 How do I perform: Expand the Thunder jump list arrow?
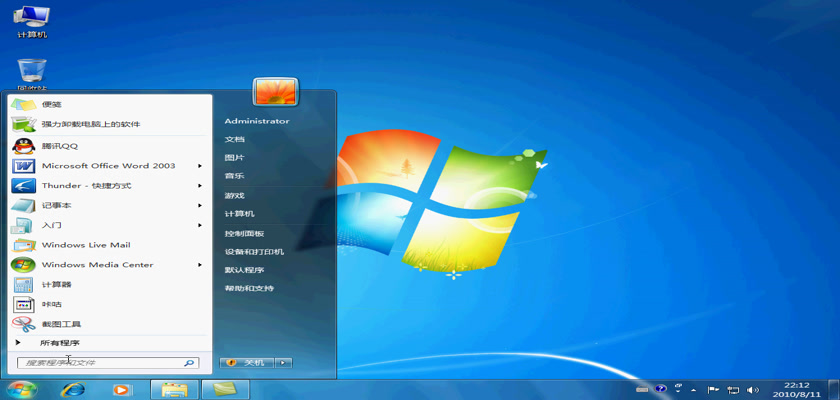coord(200,185)
